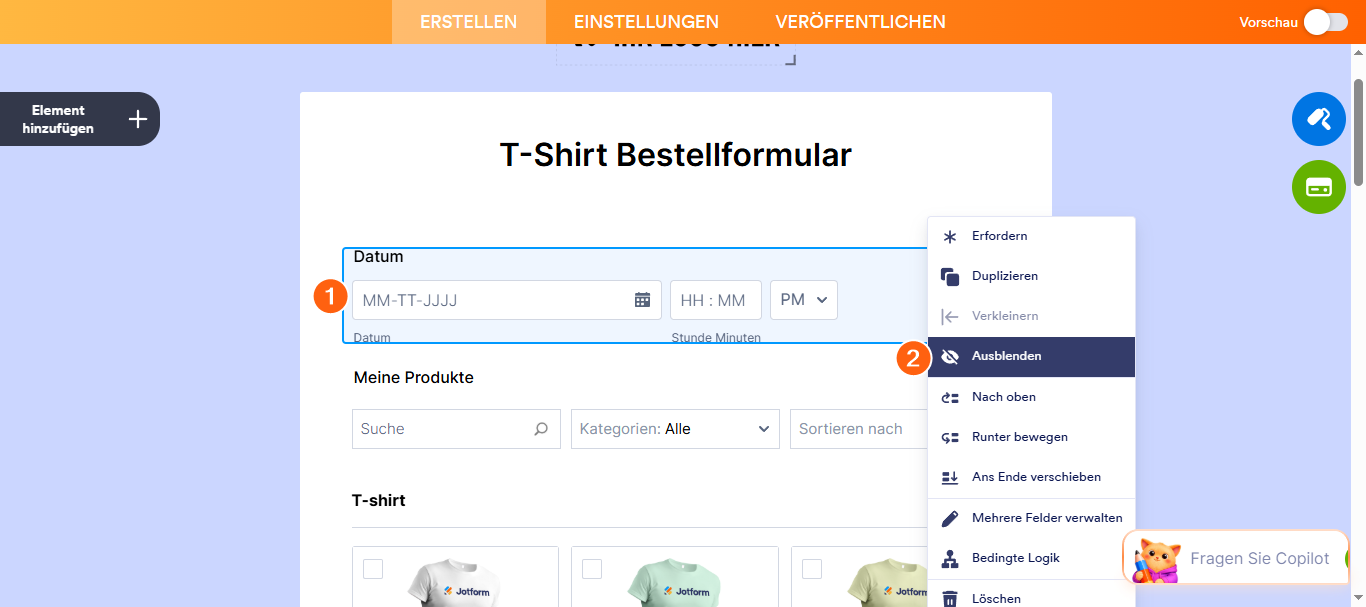Click the shrink arrow icon beside Verkleinern

coord(950,316)
